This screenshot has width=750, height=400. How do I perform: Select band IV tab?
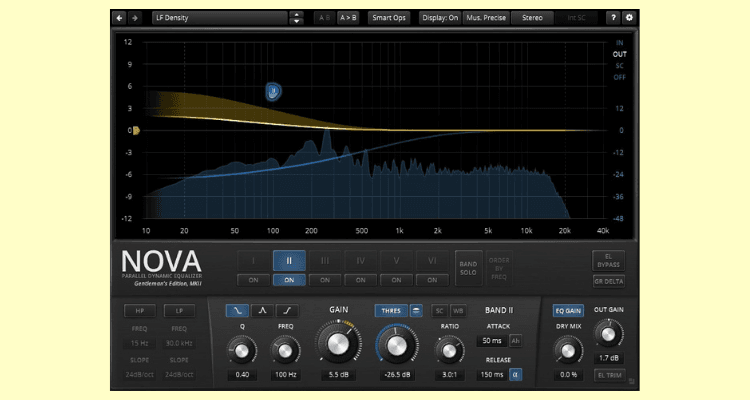point(361,261)
